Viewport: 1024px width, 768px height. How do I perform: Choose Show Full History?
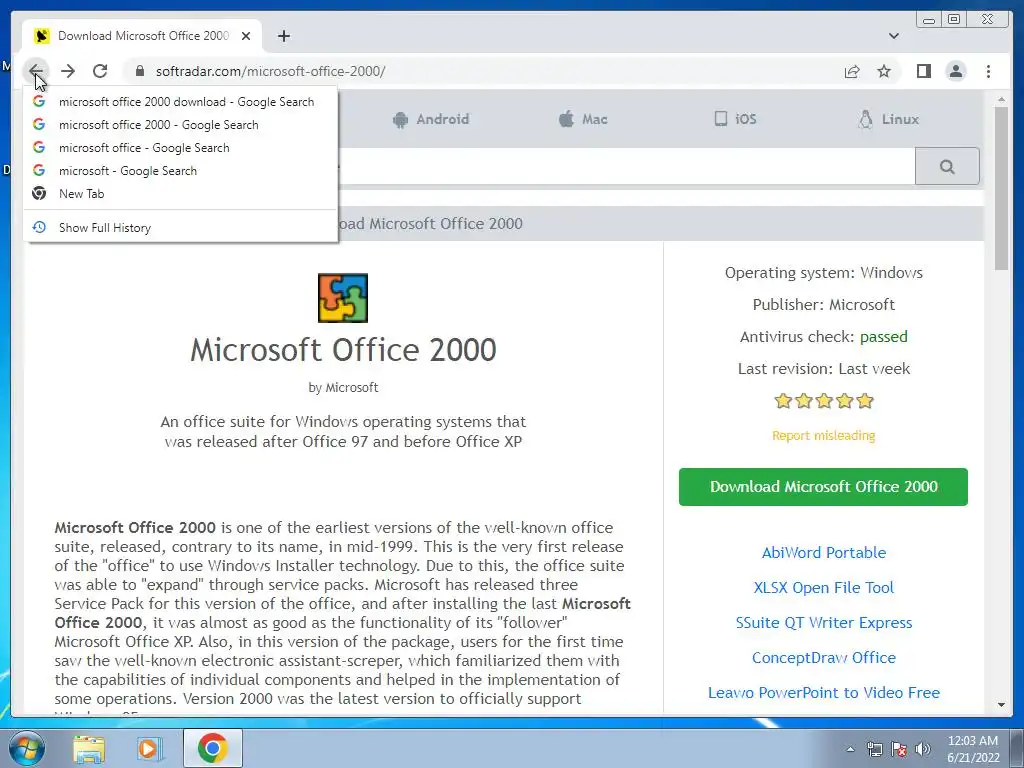[x=181, y=227]
